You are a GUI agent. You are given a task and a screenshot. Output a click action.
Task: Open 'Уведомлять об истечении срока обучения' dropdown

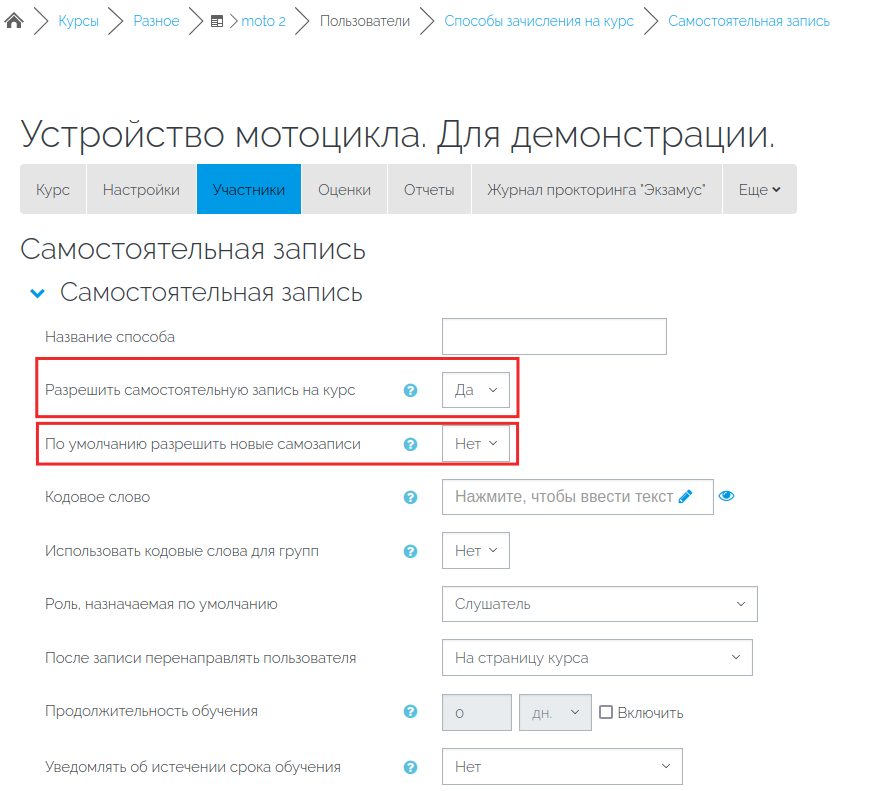[562, 767]
